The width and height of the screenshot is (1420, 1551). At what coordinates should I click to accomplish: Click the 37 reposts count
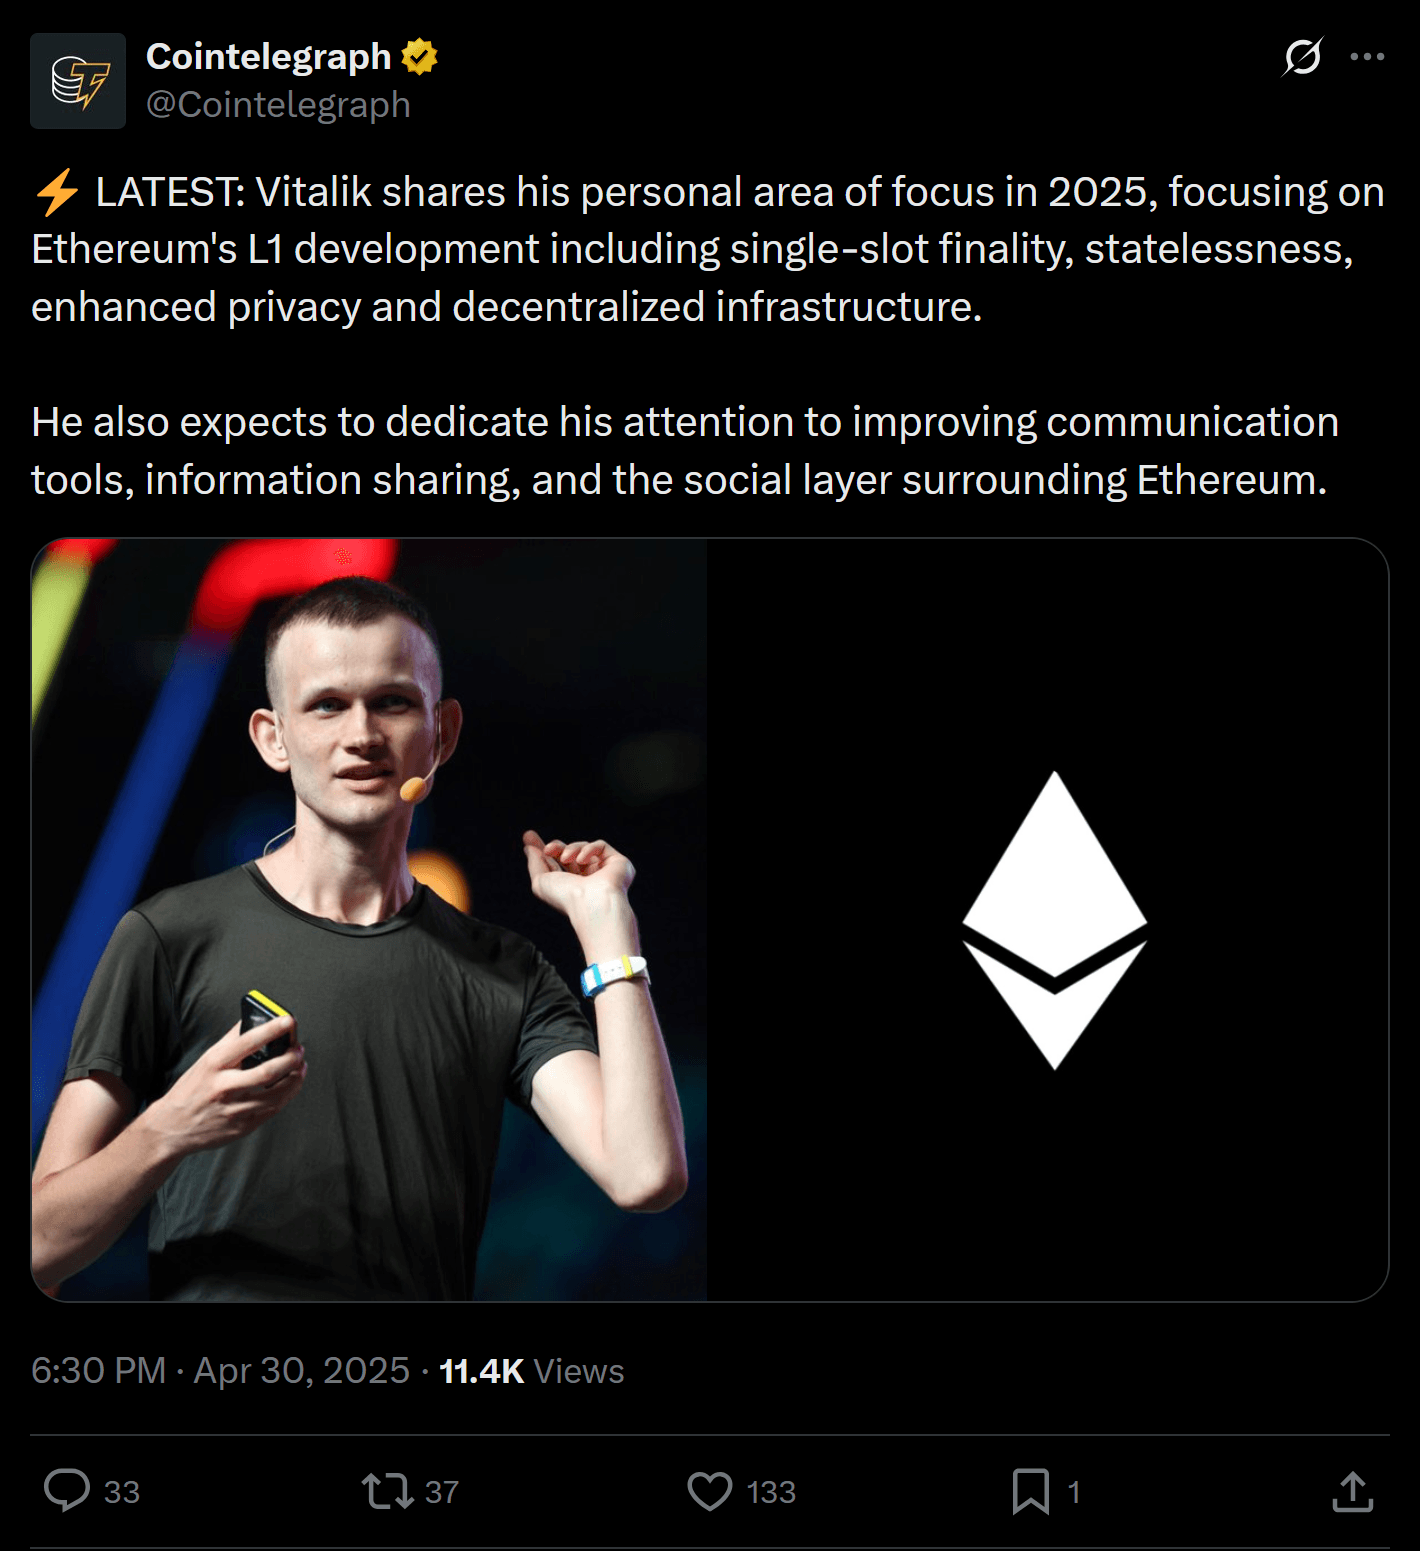pyautogui.click(x=442, y=1492)
